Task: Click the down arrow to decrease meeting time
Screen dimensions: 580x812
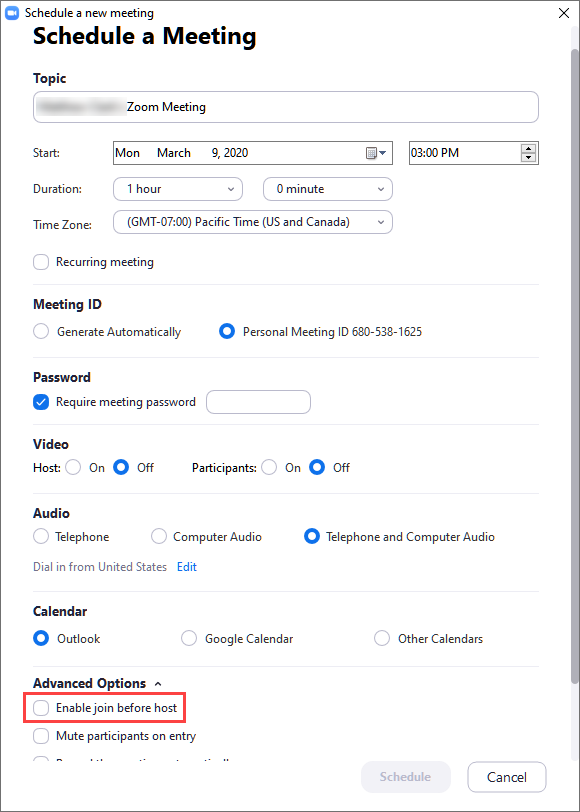Action: tap(528, 158)
